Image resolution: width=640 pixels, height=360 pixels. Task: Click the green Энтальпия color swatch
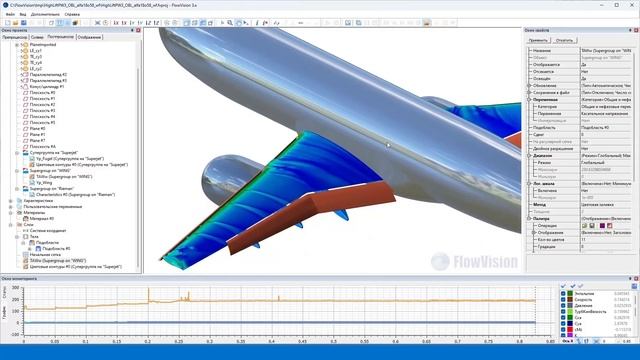pyautogui.click(x=570, y=293)
